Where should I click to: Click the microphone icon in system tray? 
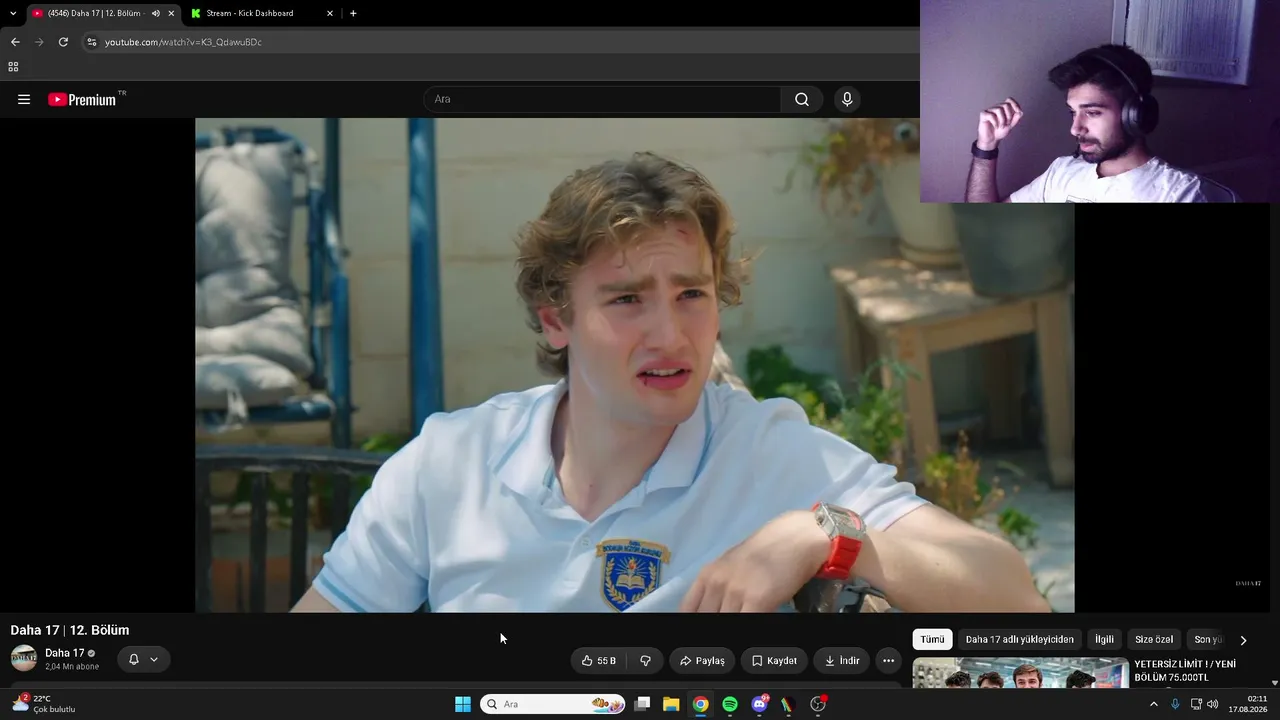tap(1175, 704)
